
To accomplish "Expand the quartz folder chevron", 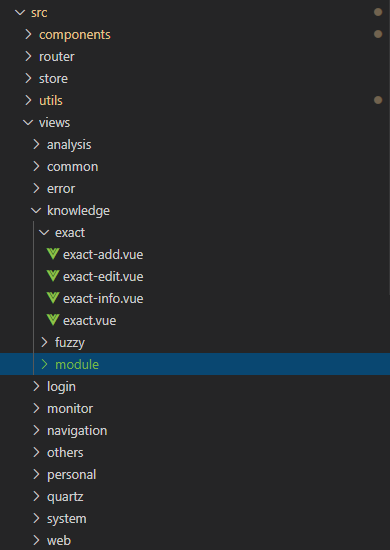I will point(36,496).
